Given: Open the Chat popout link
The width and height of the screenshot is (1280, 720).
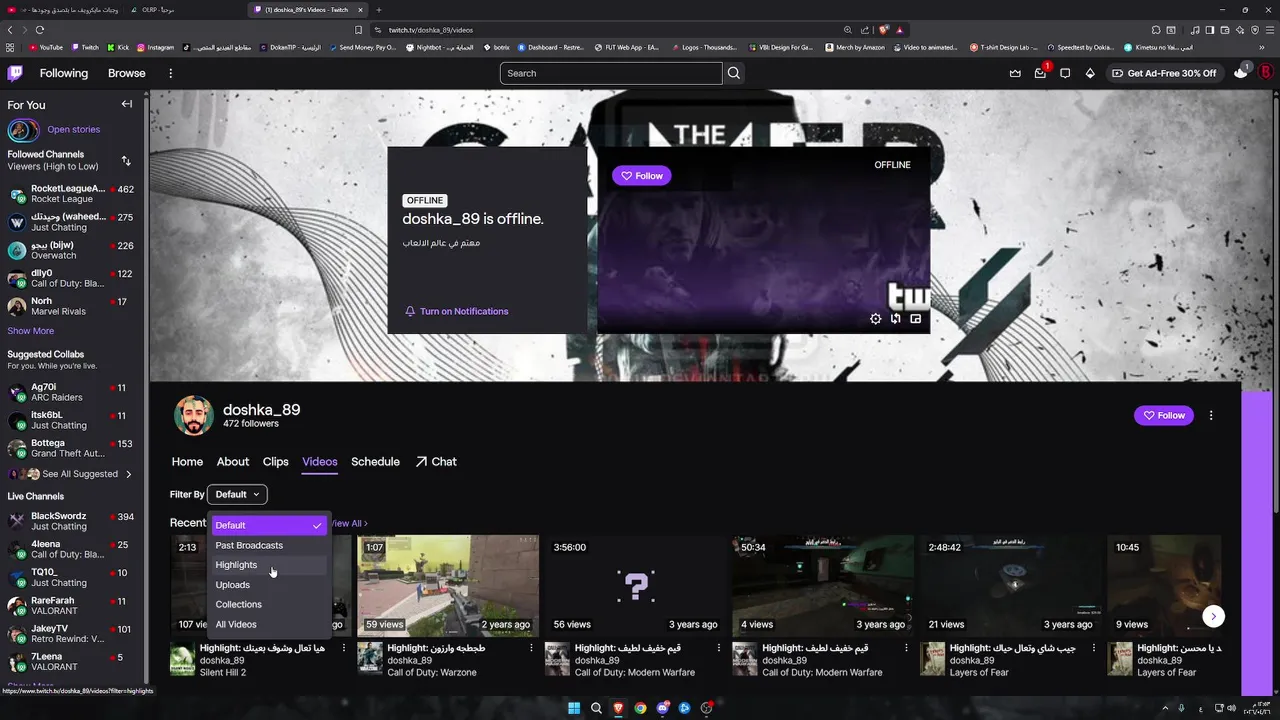Looking at the screenshot, I should pos(436,462).
